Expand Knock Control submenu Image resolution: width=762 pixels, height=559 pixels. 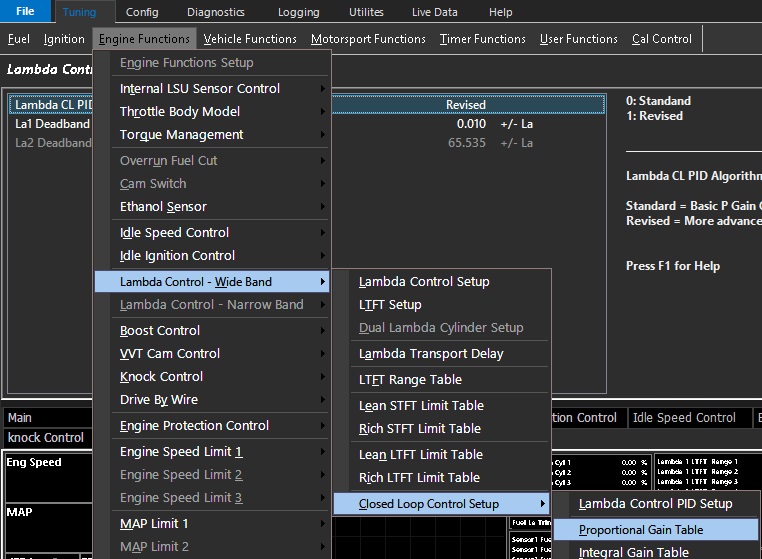tap(161, 377)
